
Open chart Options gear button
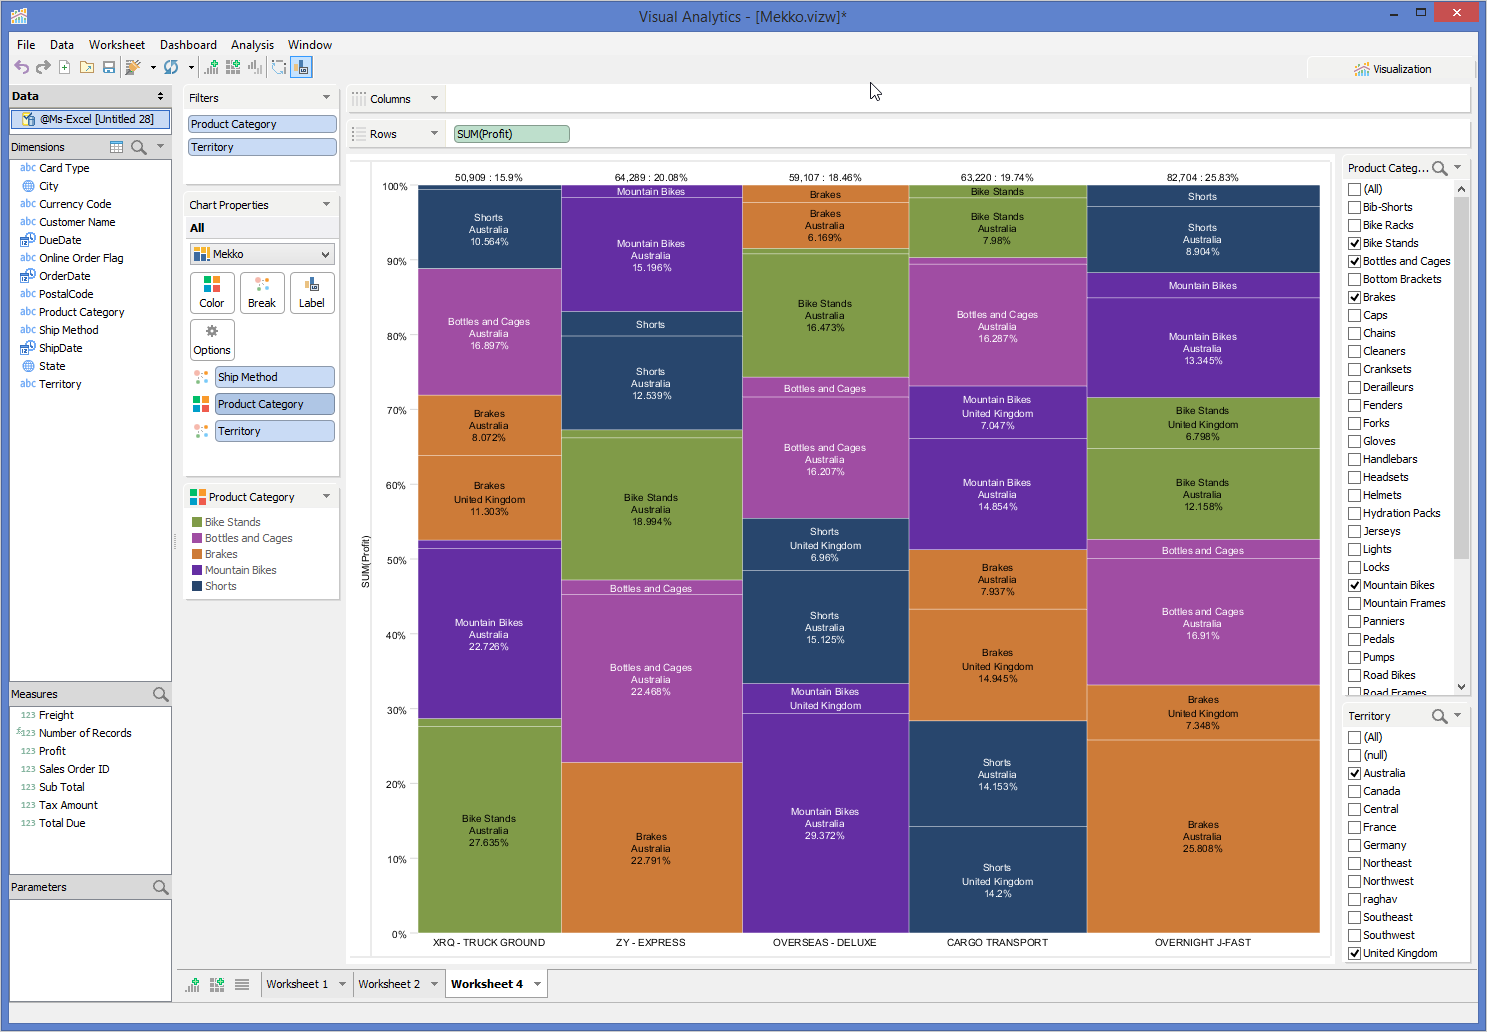[x=212, y=339]
